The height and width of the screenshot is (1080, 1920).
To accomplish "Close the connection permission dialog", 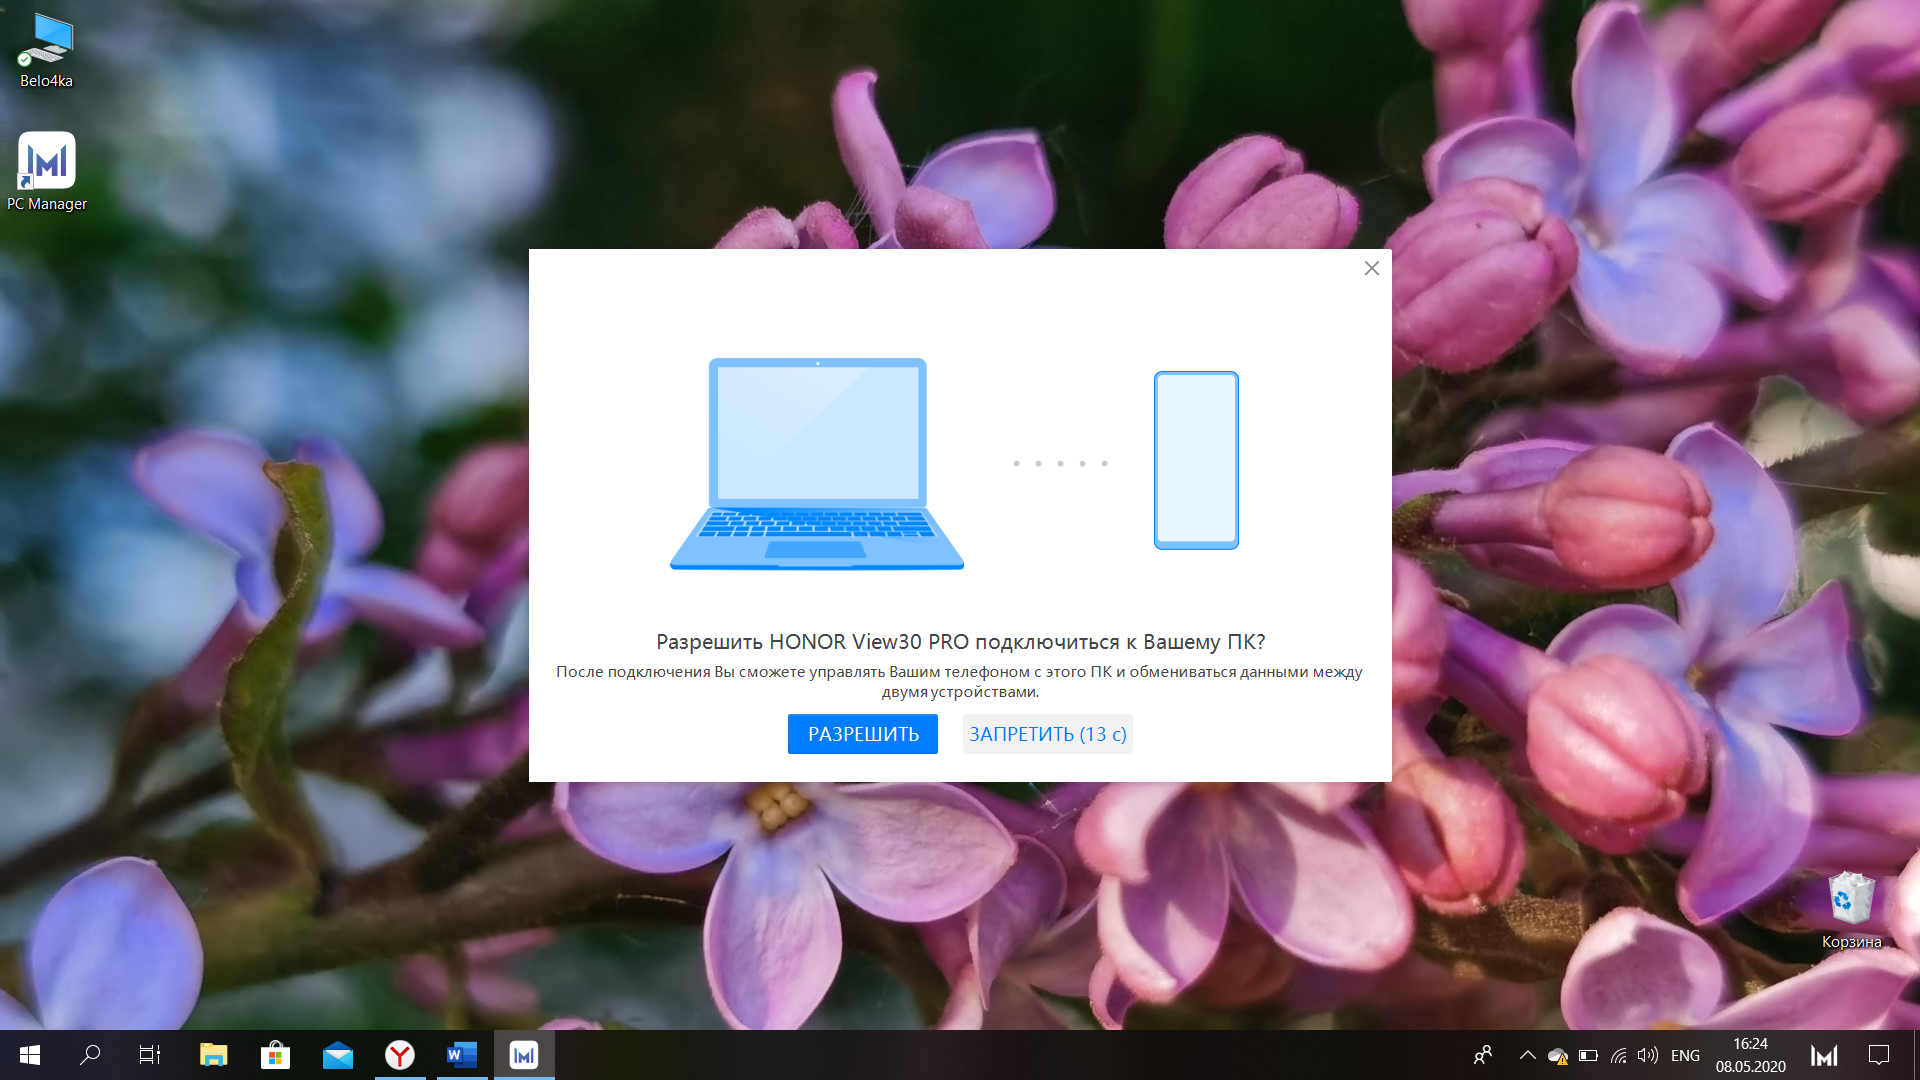I will click(x=1371, y=268).
